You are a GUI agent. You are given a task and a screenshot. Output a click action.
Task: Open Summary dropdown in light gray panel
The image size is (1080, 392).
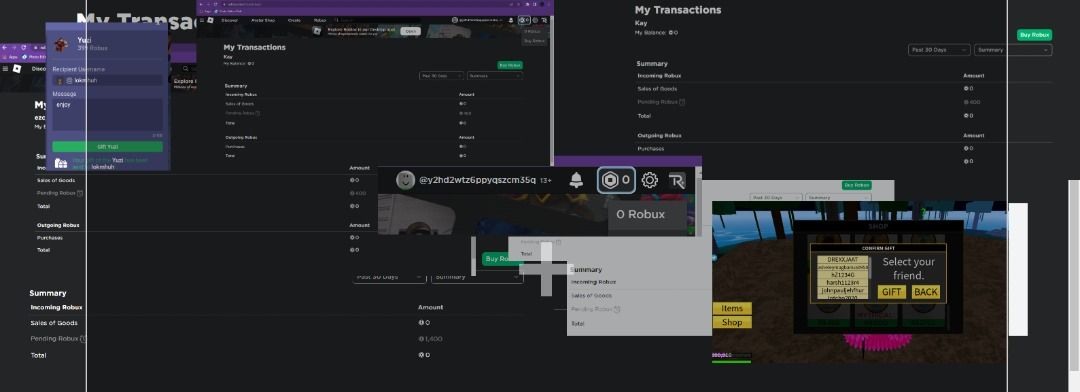(838, 198)
